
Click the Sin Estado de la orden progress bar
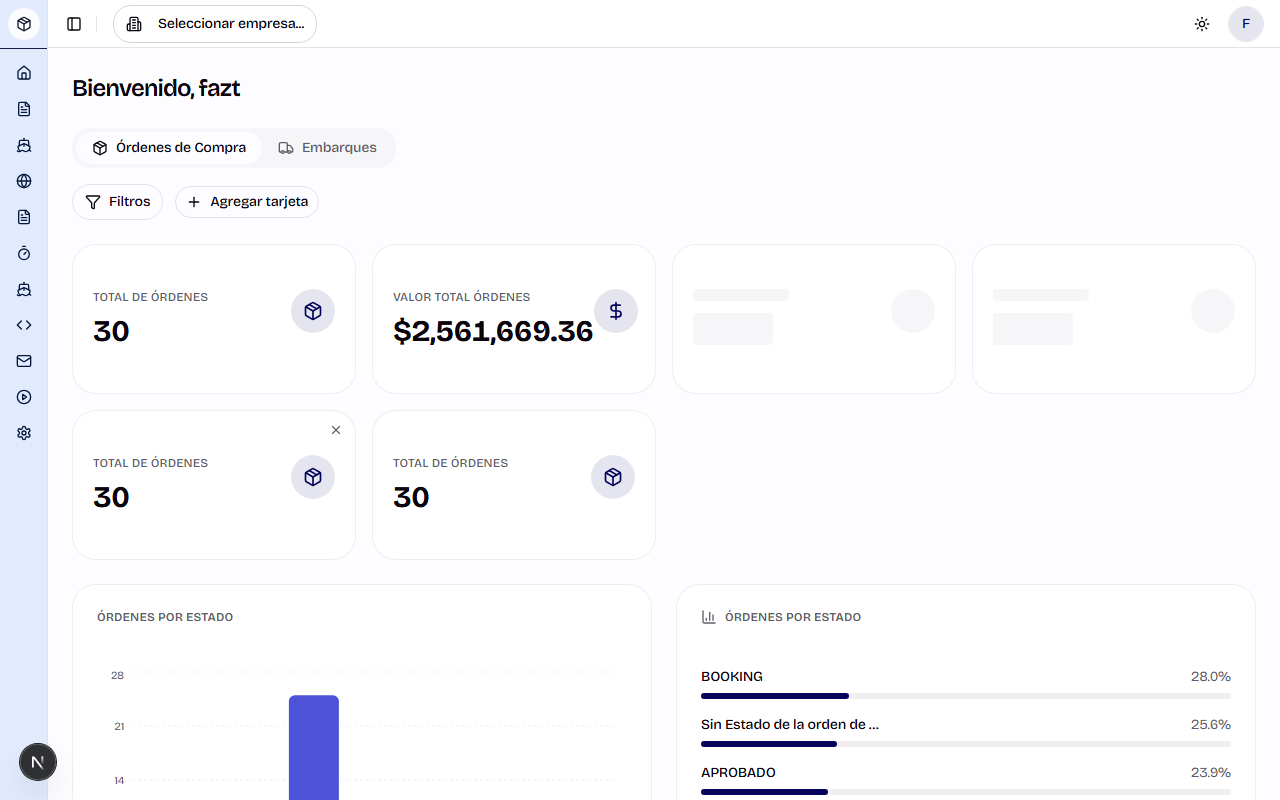[x=966, y=744]
